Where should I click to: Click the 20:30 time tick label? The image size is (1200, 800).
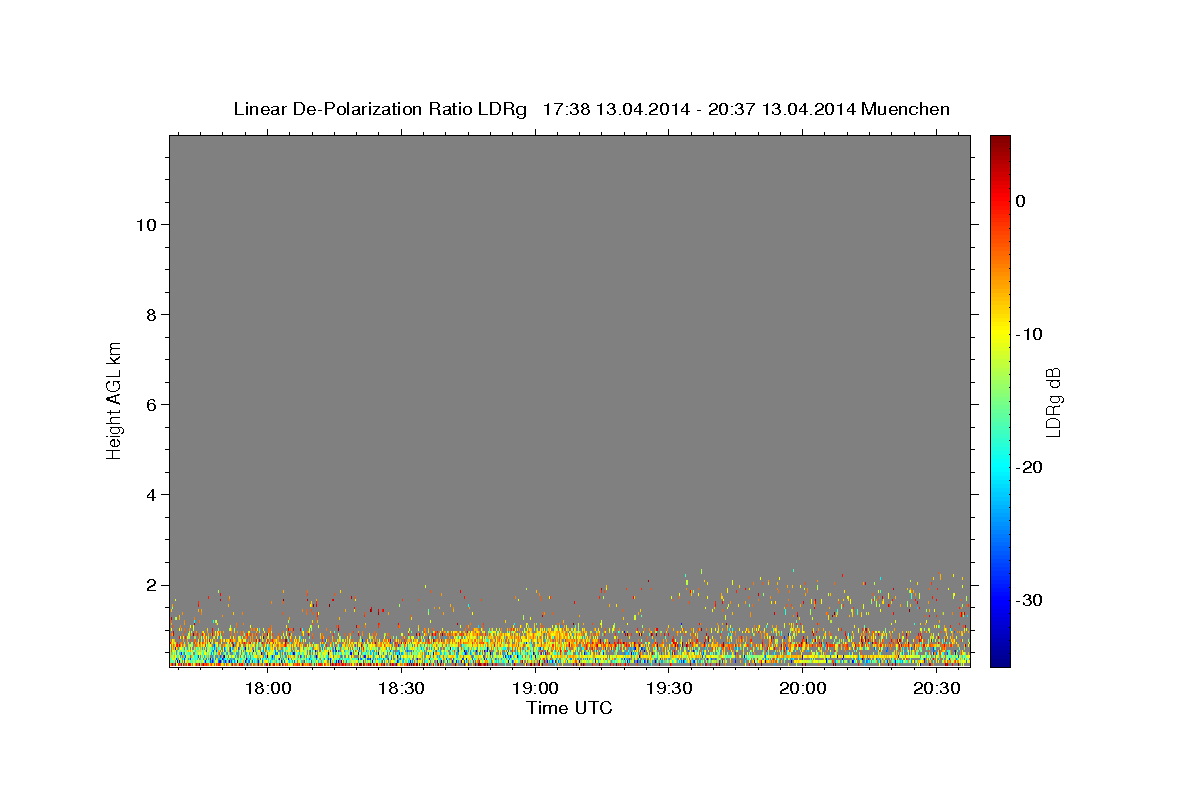pyautogui.click(x=936, y=688)
